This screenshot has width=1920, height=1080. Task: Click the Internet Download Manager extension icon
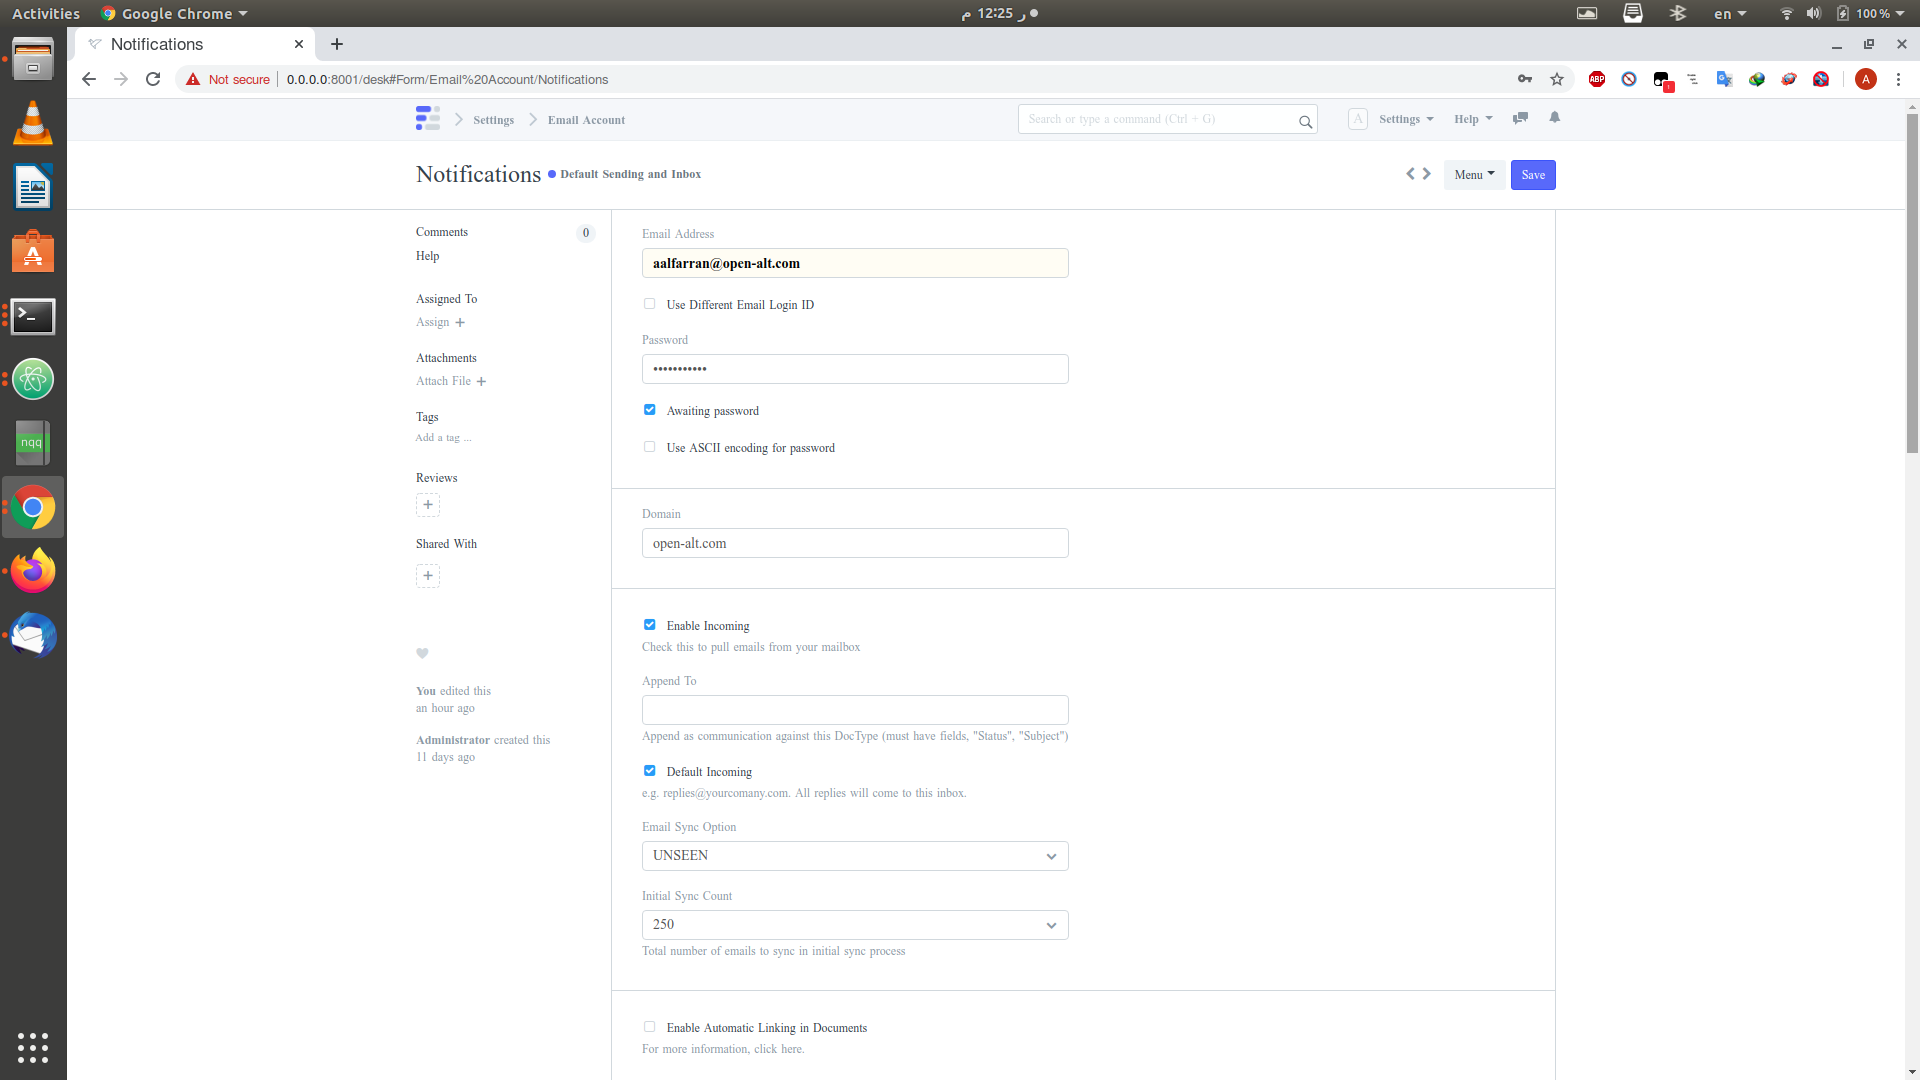click(1757, 79)
